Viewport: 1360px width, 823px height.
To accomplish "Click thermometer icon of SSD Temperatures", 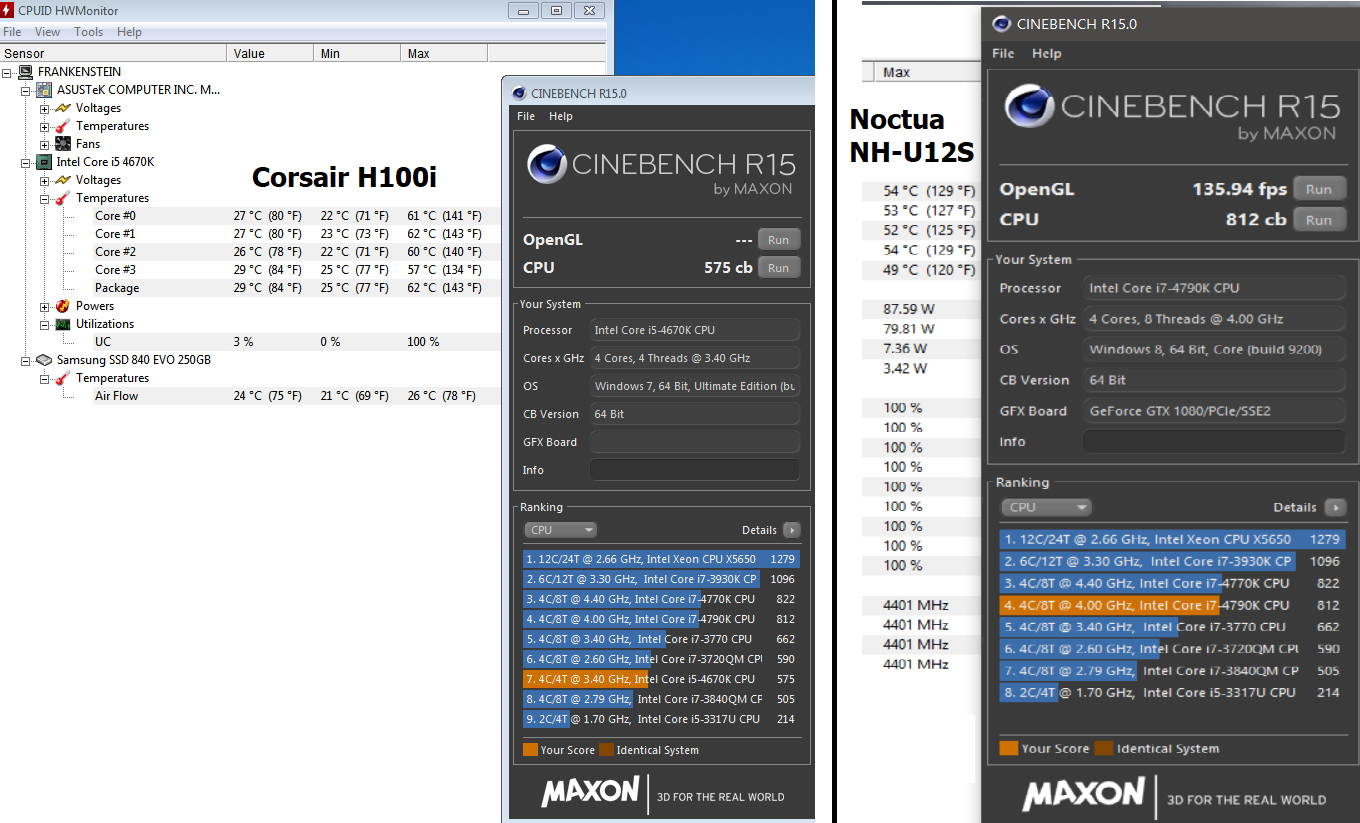I will coord(62,378).
